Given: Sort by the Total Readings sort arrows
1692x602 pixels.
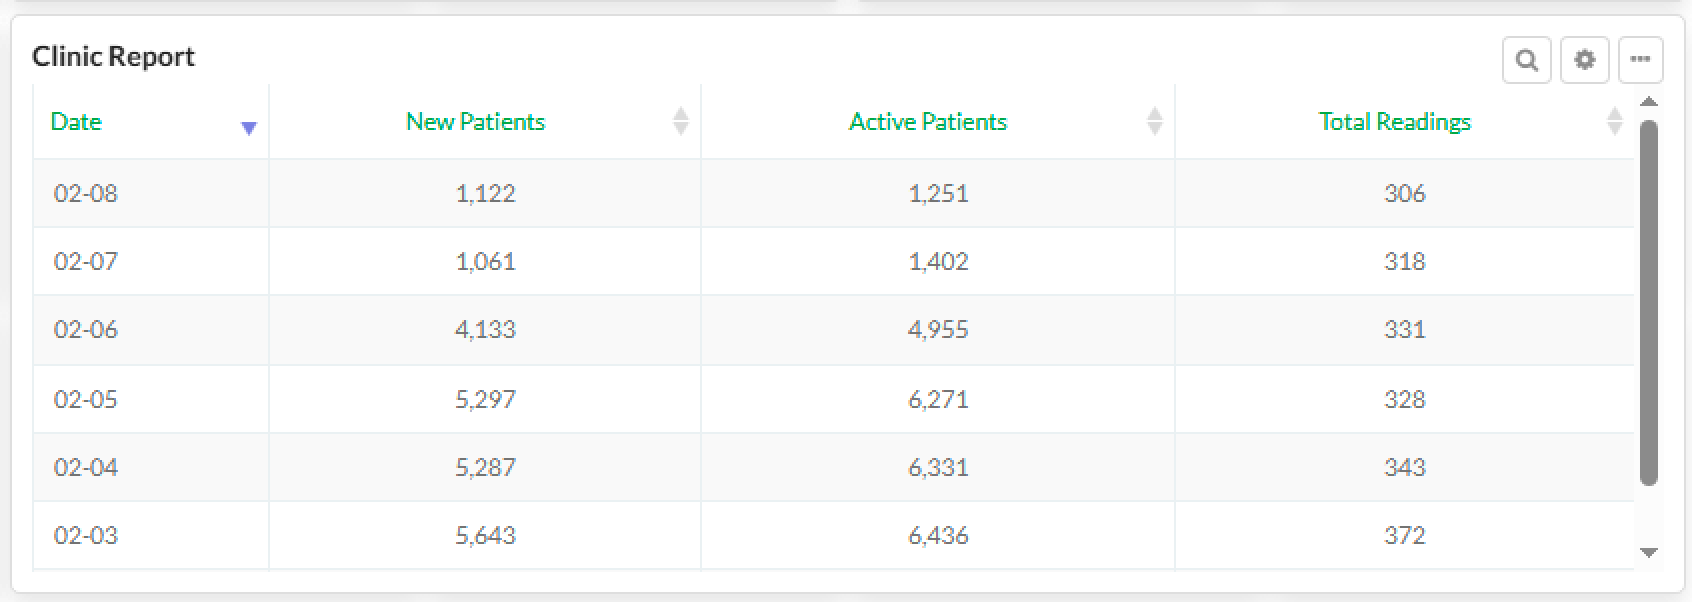Looking at the screenshot, I should coord(1614,121).
